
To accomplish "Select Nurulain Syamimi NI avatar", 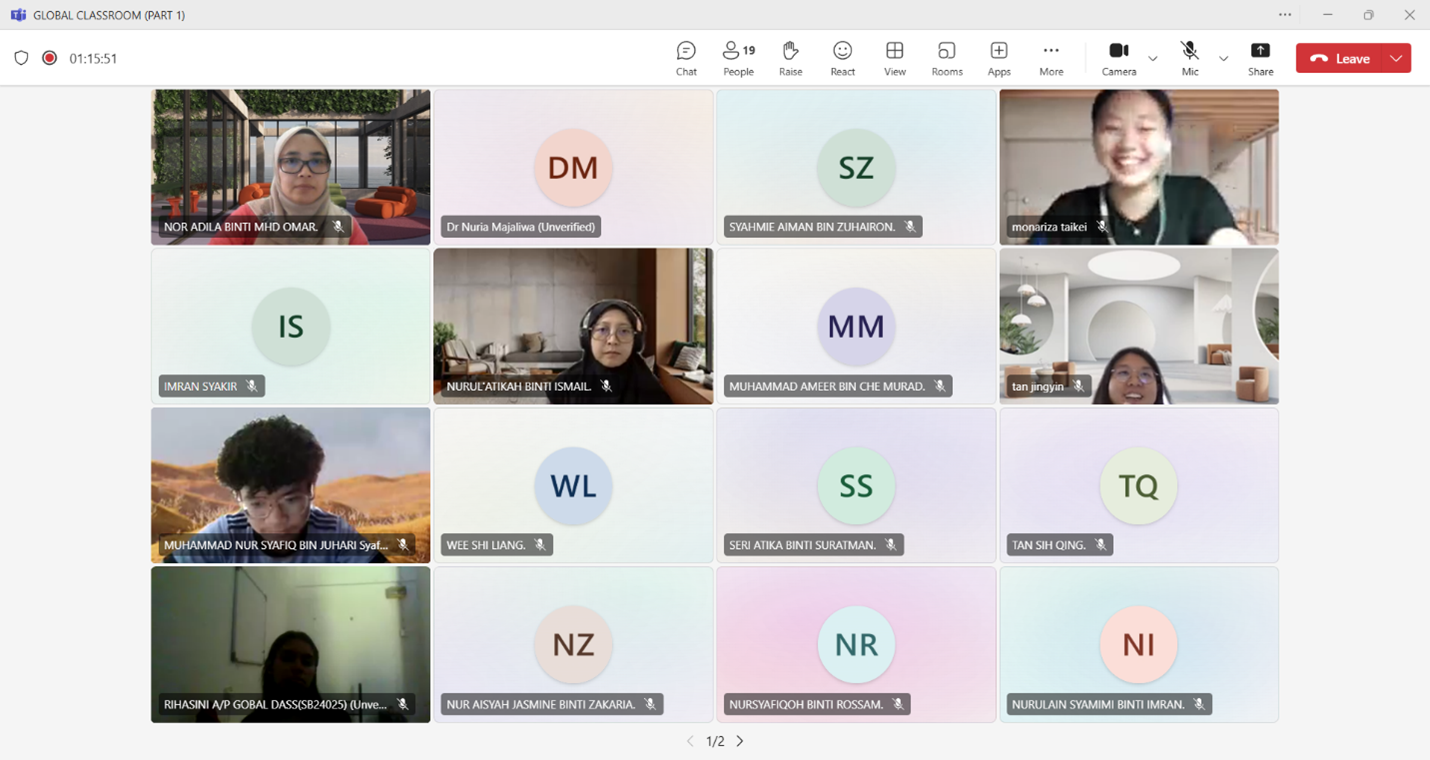I will [1139, 644].
